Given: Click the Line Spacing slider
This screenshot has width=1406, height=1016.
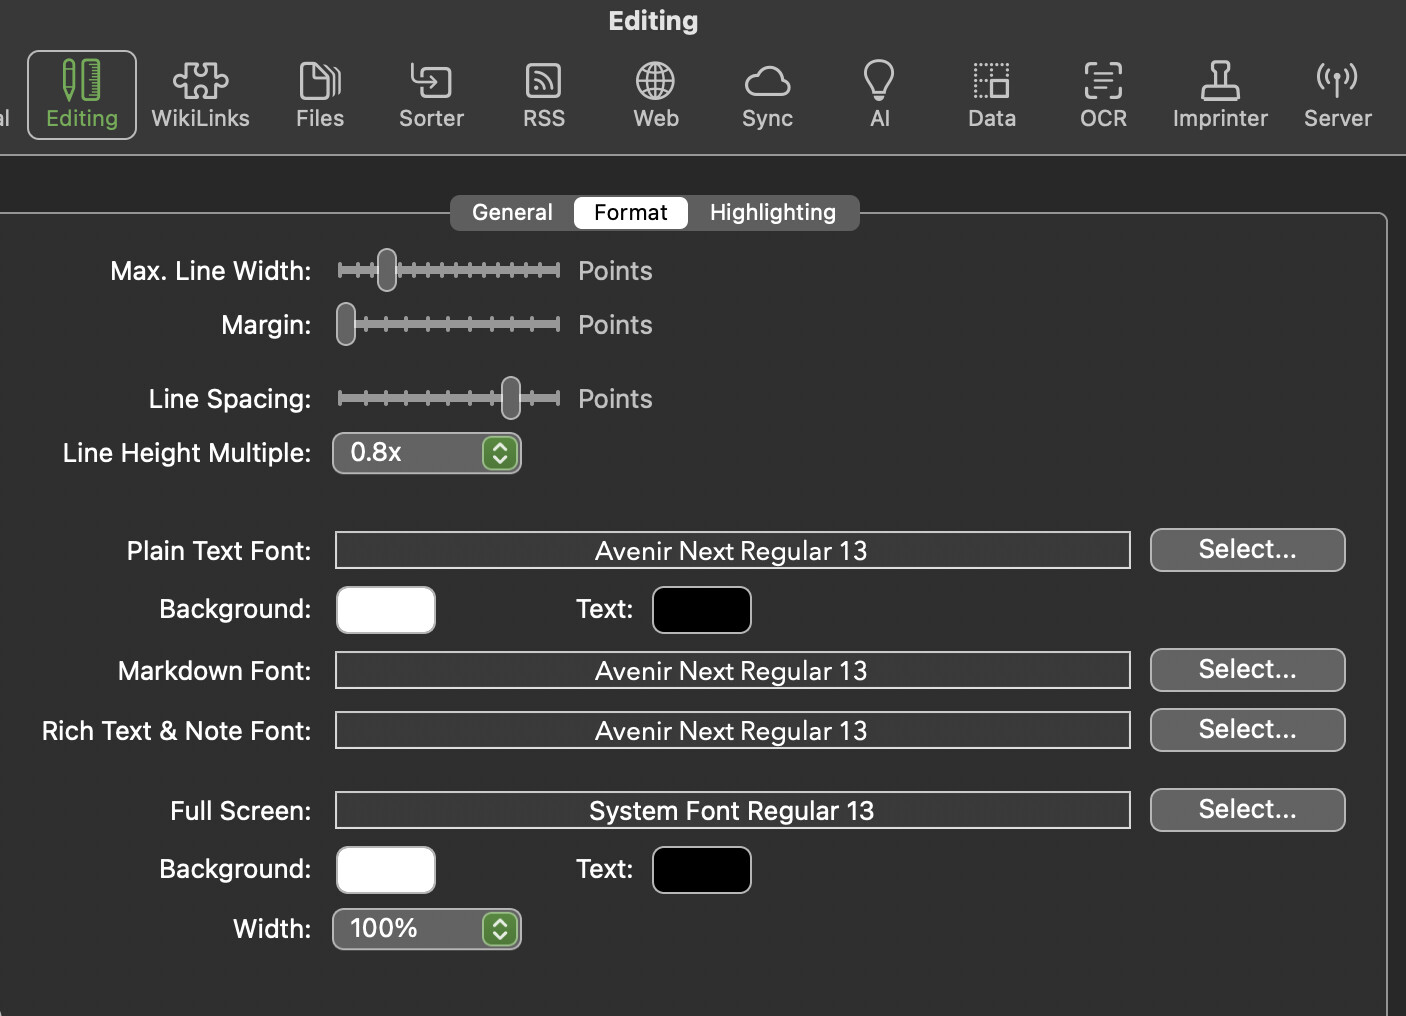Looking at the screenshot, I should [x=449, y=398].
